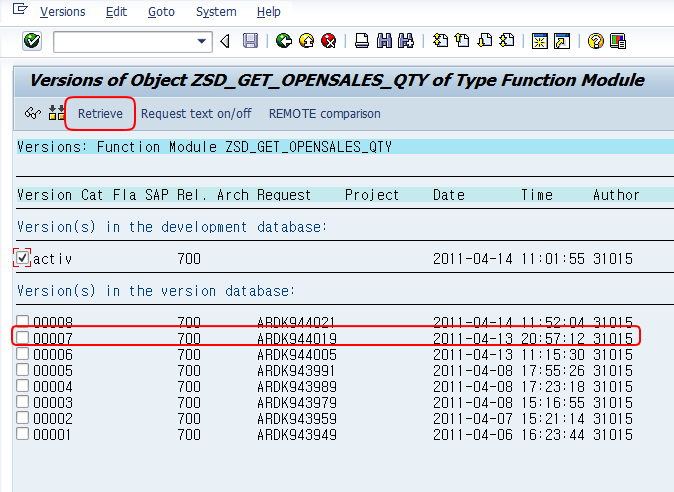Uncheck the activ version checkbox
The image size is (674, 492).
pos(22,258)
